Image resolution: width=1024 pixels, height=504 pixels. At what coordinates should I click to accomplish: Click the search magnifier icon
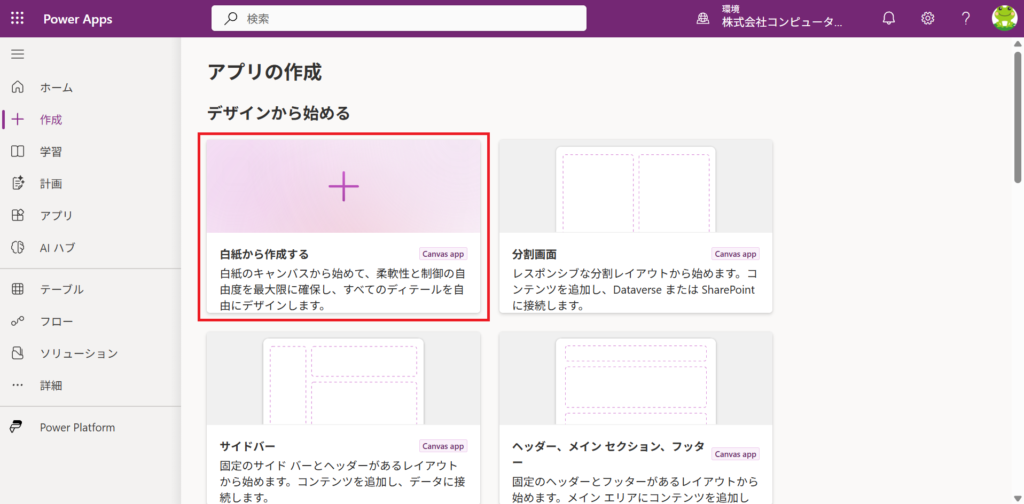[231, 19]
